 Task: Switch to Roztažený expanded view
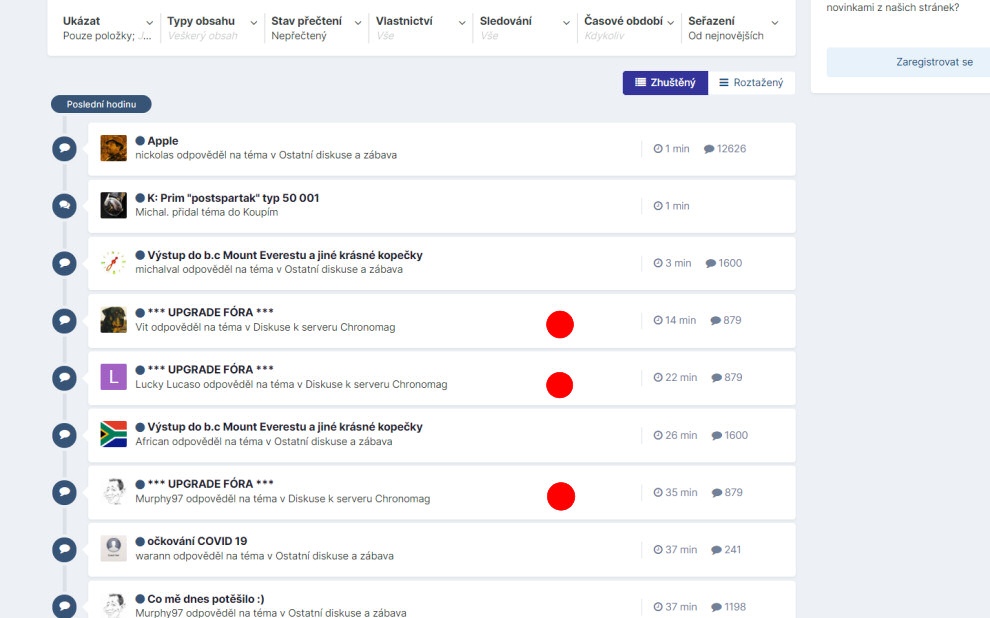pyautogui.click(x=751, y=83)
